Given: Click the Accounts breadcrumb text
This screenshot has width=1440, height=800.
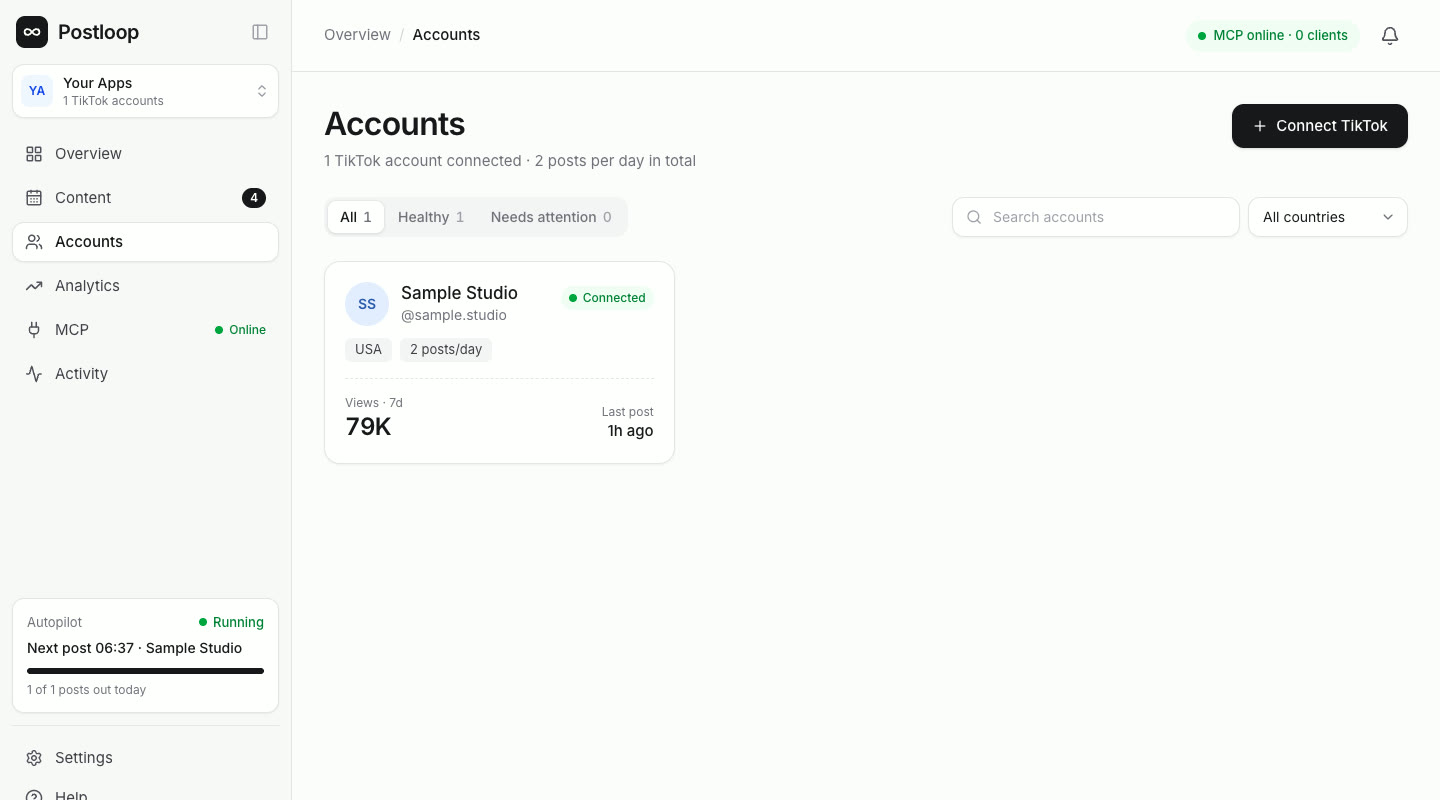Looking at the screenshot, I should click(x=446, y=35).
